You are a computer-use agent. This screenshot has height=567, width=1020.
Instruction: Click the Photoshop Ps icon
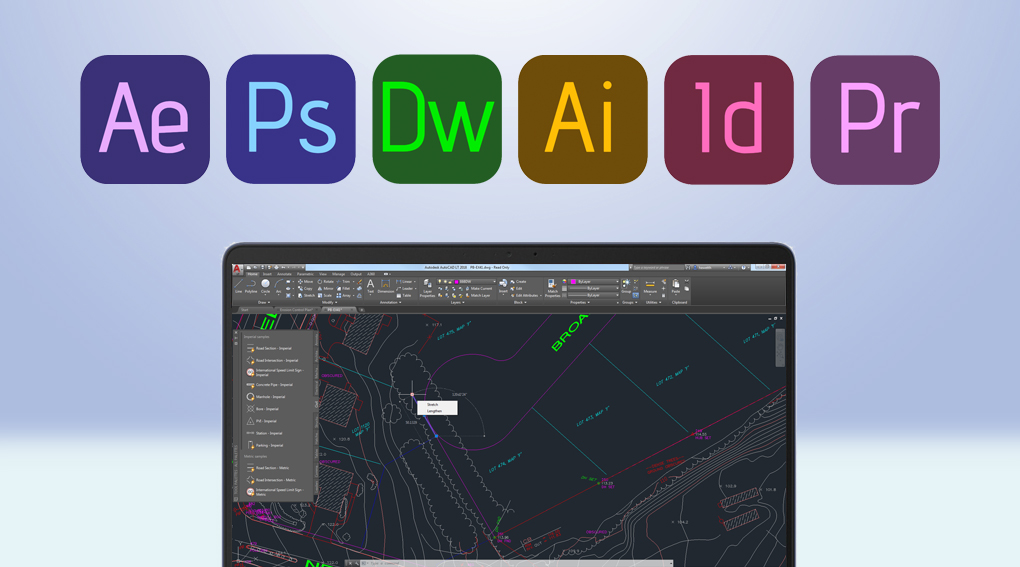(291, 120)
